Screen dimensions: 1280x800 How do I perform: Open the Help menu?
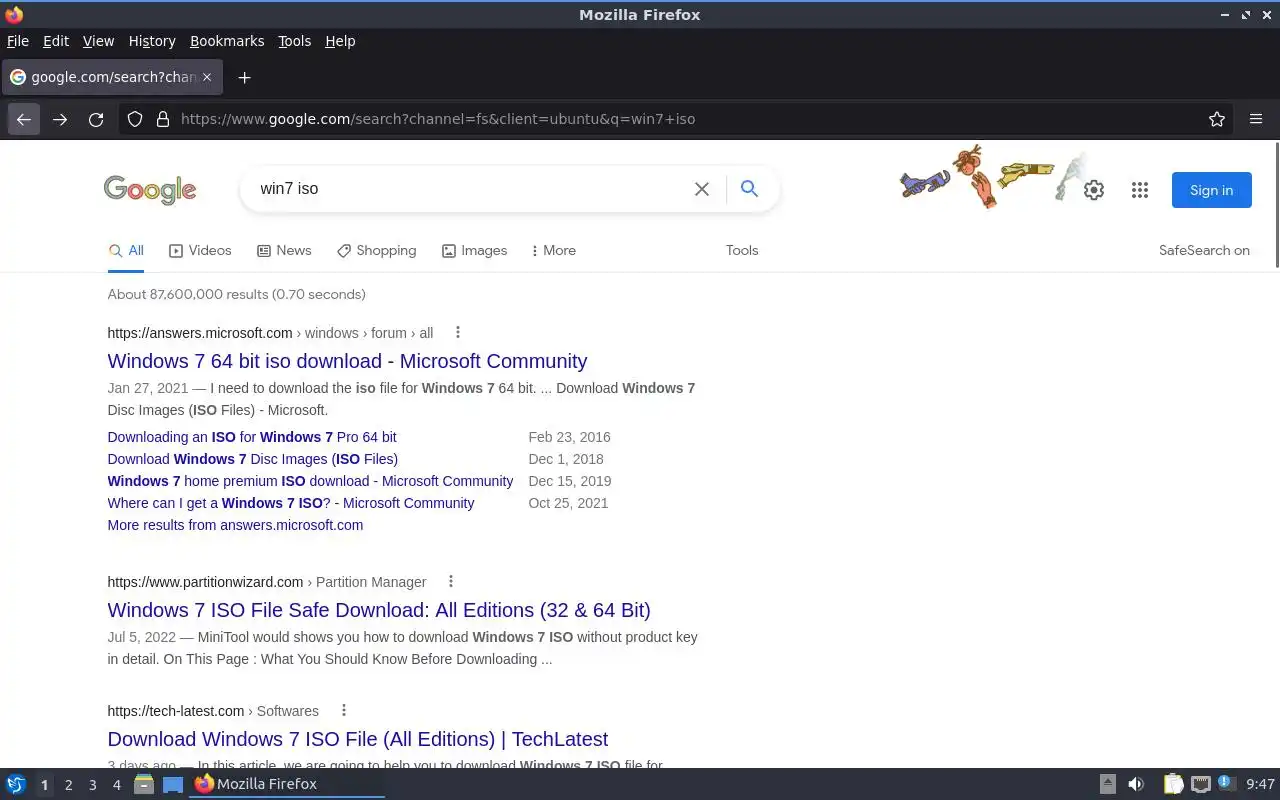tap(340, 41)
